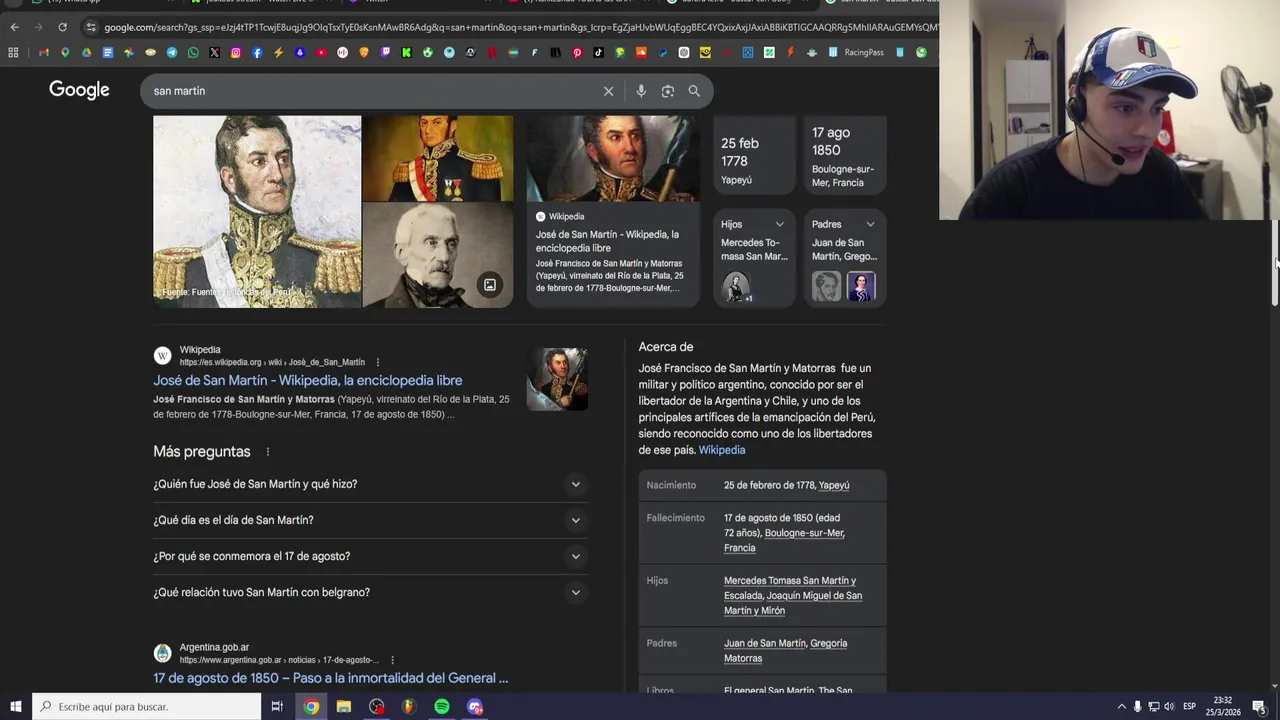This screenshot has width=1280, height=720.
Task: Open Joaquín Miguel de San Martín y Mirón link
Action: (793, 603)
